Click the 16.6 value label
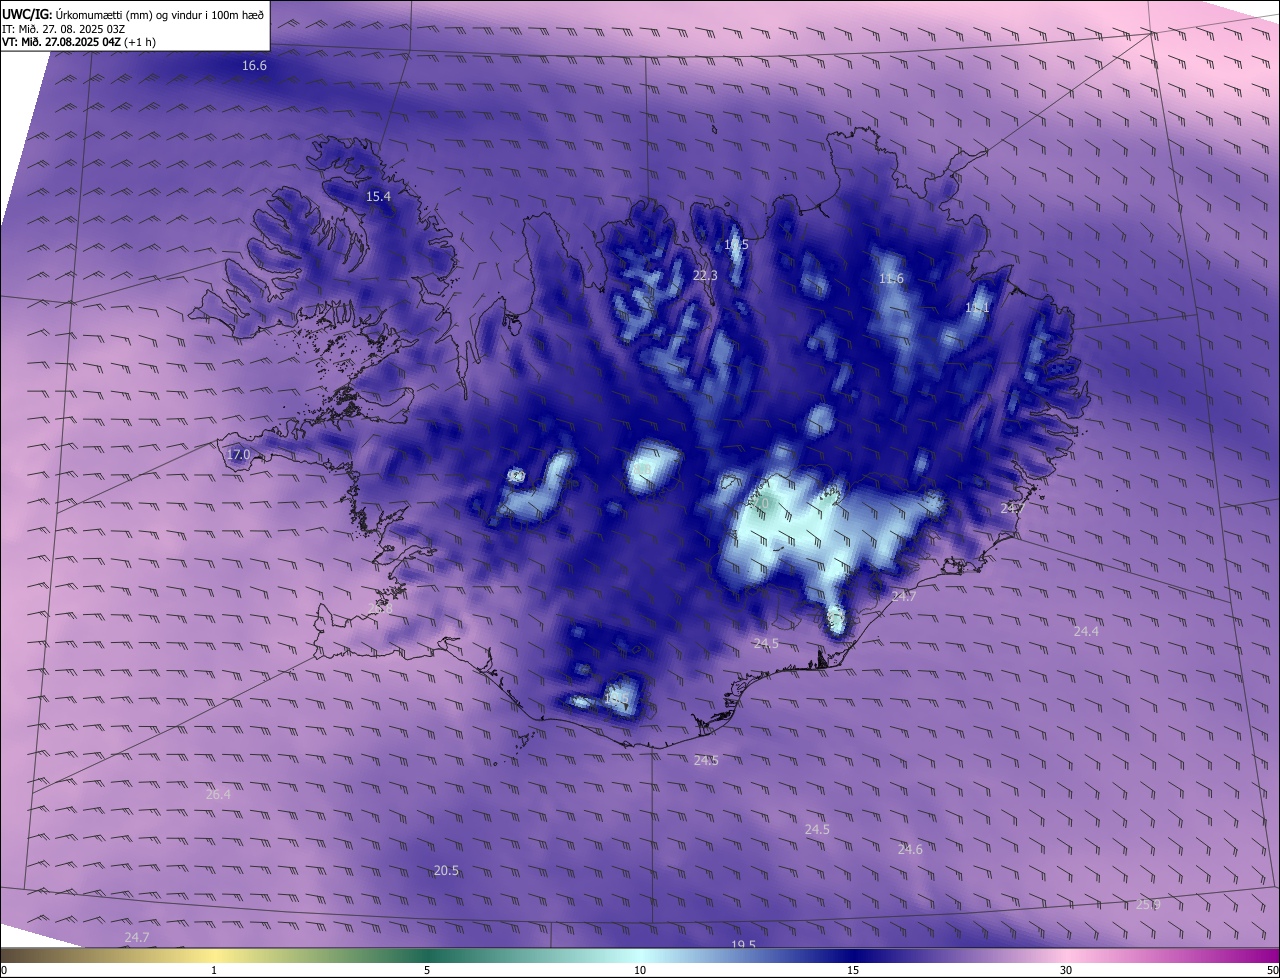1280x978 pixels. click(255, 65)
